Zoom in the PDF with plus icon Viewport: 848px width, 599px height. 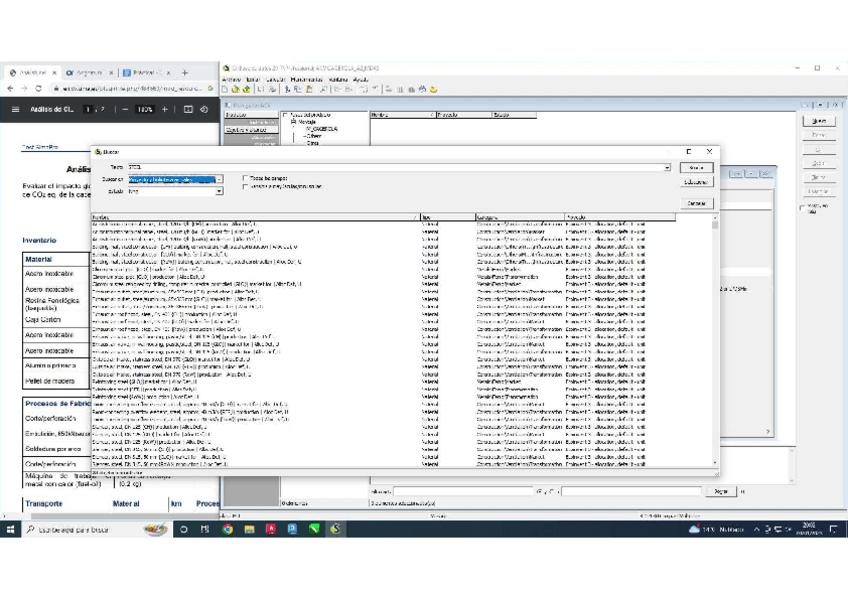(x=165, y=109)
